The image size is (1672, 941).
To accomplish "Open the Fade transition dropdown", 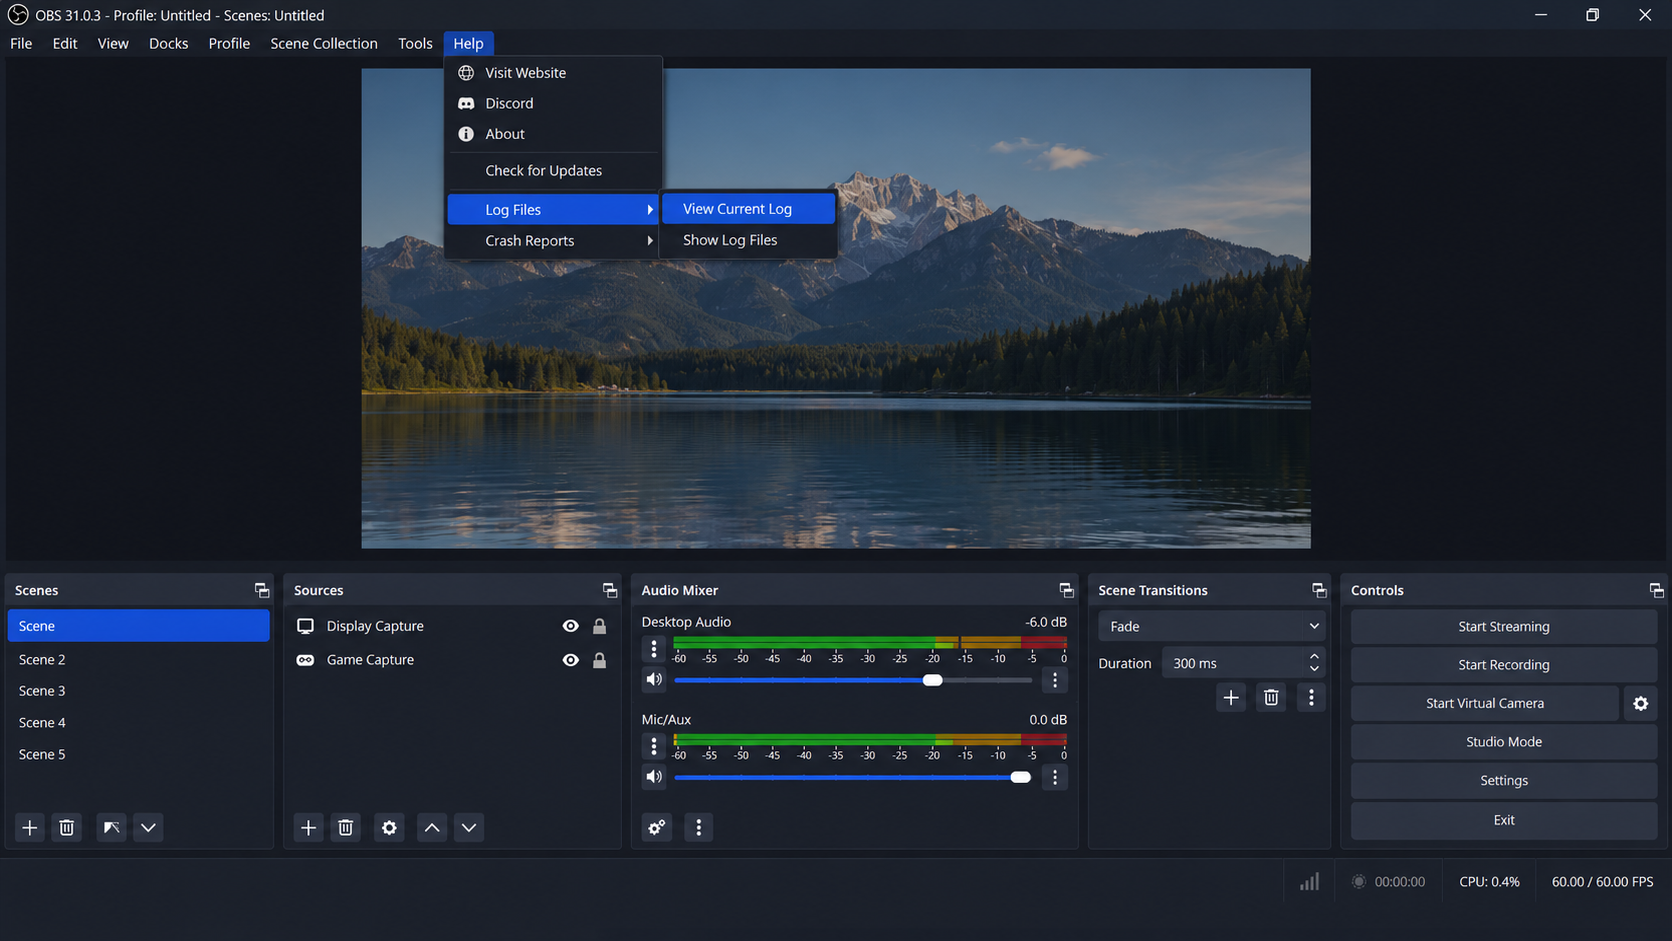I will point(1212,626).
